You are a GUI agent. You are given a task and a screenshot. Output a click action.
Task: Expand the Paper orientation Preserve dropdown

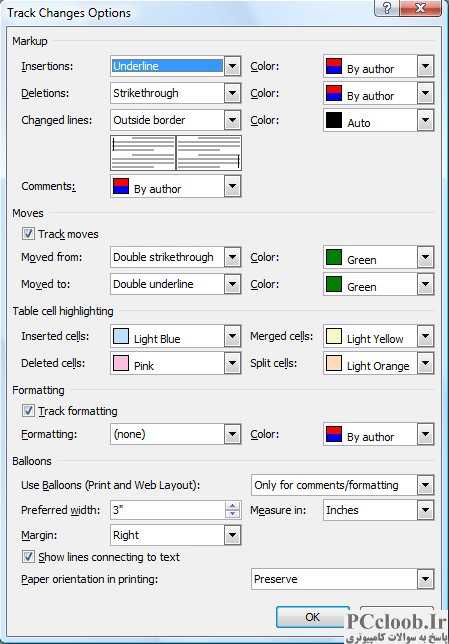426,580
